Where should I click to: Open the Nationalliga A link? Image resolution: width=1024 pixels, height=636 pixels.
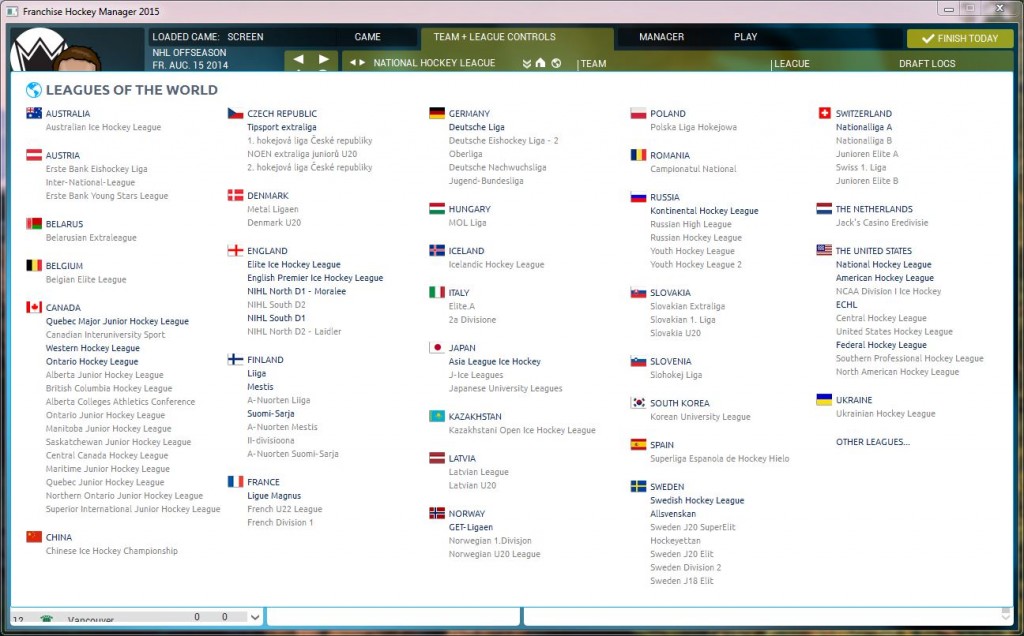tap(863, 127)
